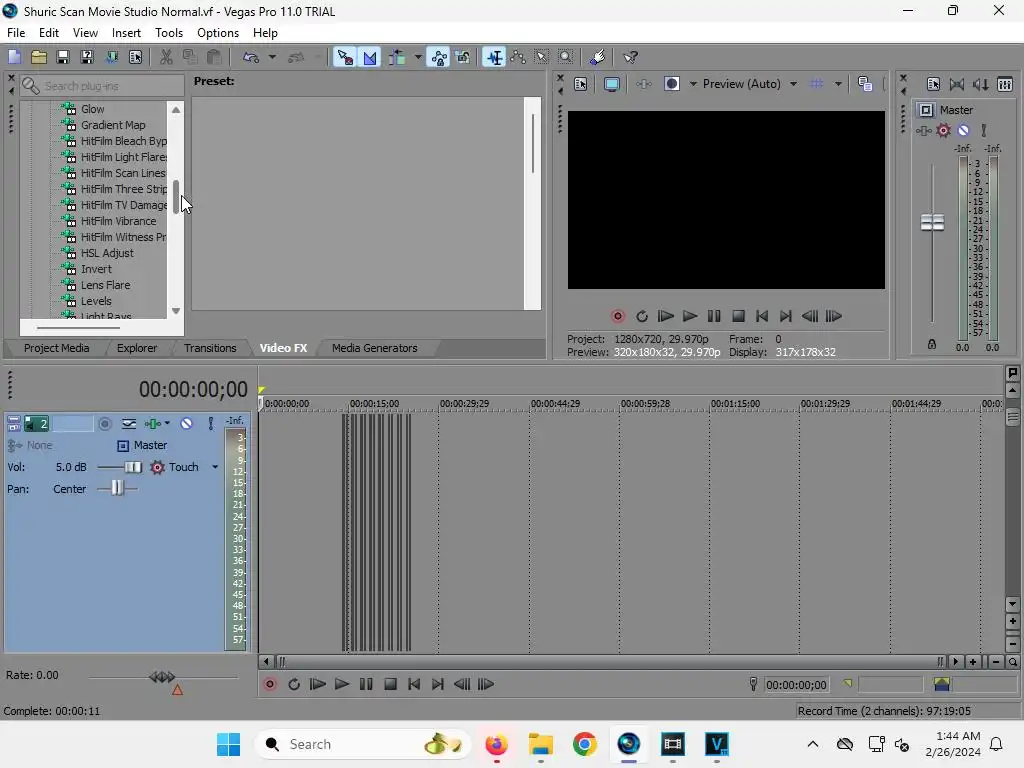1024x768 pixels.
Task: Click the Cut scissors icon
Action: click(167, 57)
